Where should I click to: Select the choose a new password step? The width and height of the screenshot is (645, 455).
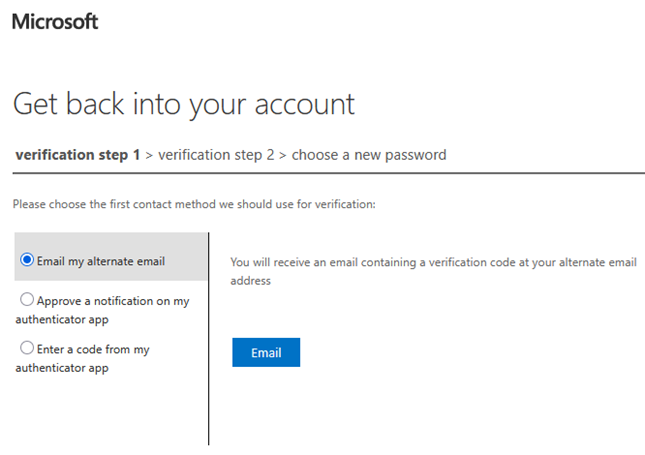(369, 155)
